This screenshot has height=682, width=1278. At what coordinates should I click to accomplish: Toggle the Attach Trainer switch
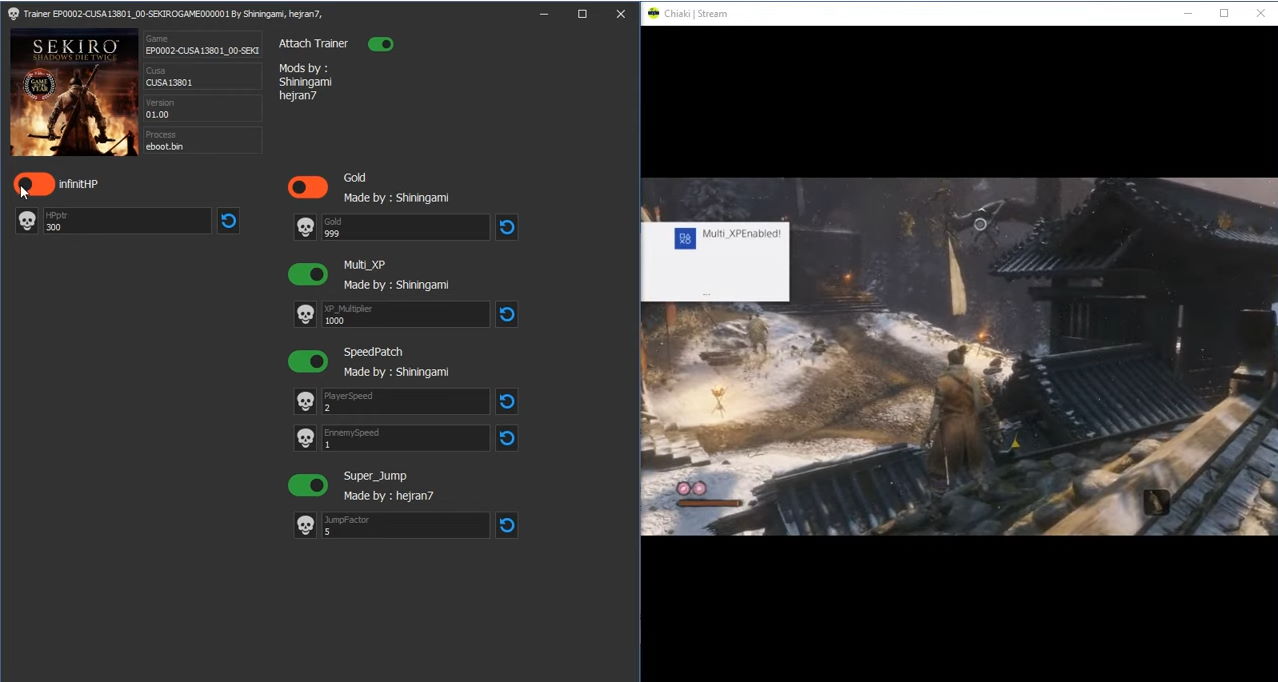381,44
